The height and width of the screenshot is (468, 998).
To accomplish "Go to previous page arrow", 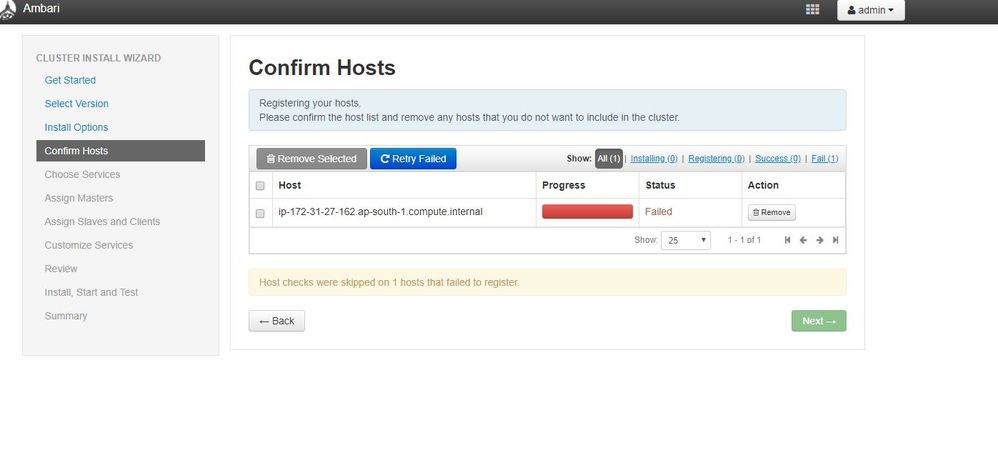I will 803,240.
